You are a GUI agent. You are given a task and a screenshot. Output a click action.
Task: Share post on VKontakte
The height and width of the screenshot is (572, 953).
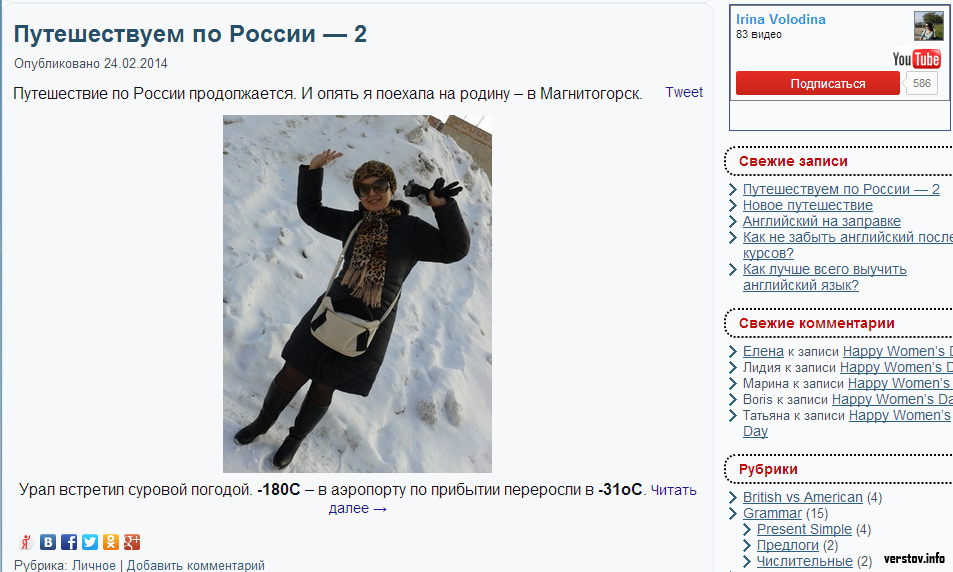(48, 542)
